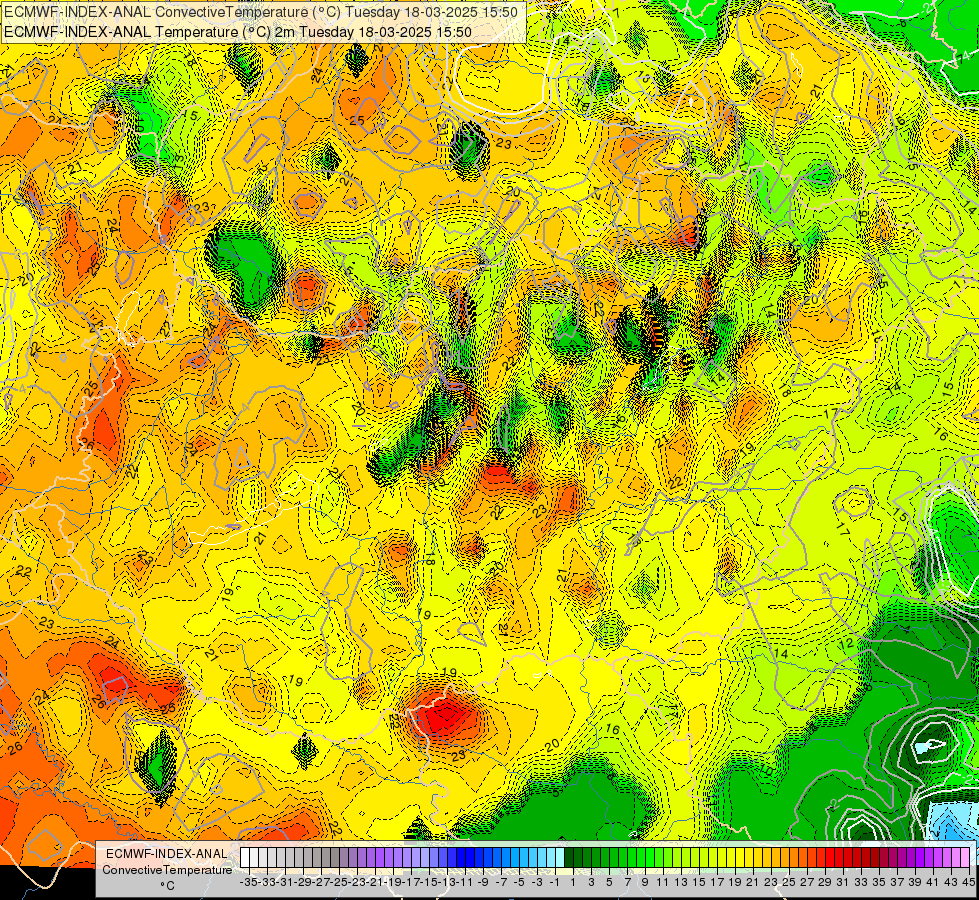Click the 23 value on the legend scale
This screenshot has width=979, height=900.
(x=770, y=882)
